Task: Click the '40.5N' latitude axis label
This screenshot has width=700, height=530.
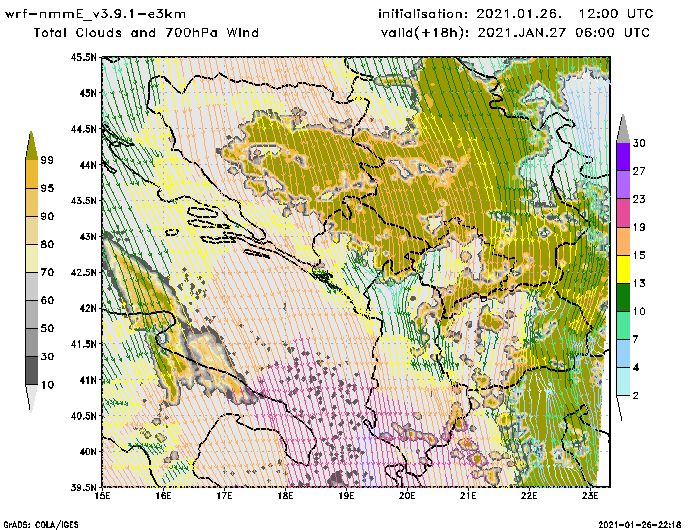Action: pyautogui.click(x=83, y=416)
